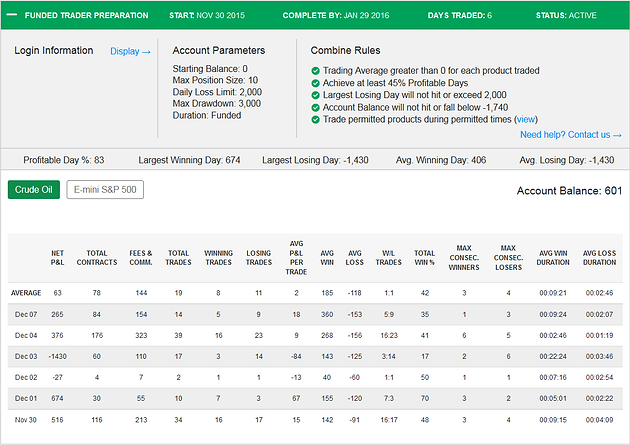
Task: Click the START: NOV 30 2015 text
Action: (x=207, y=15)
